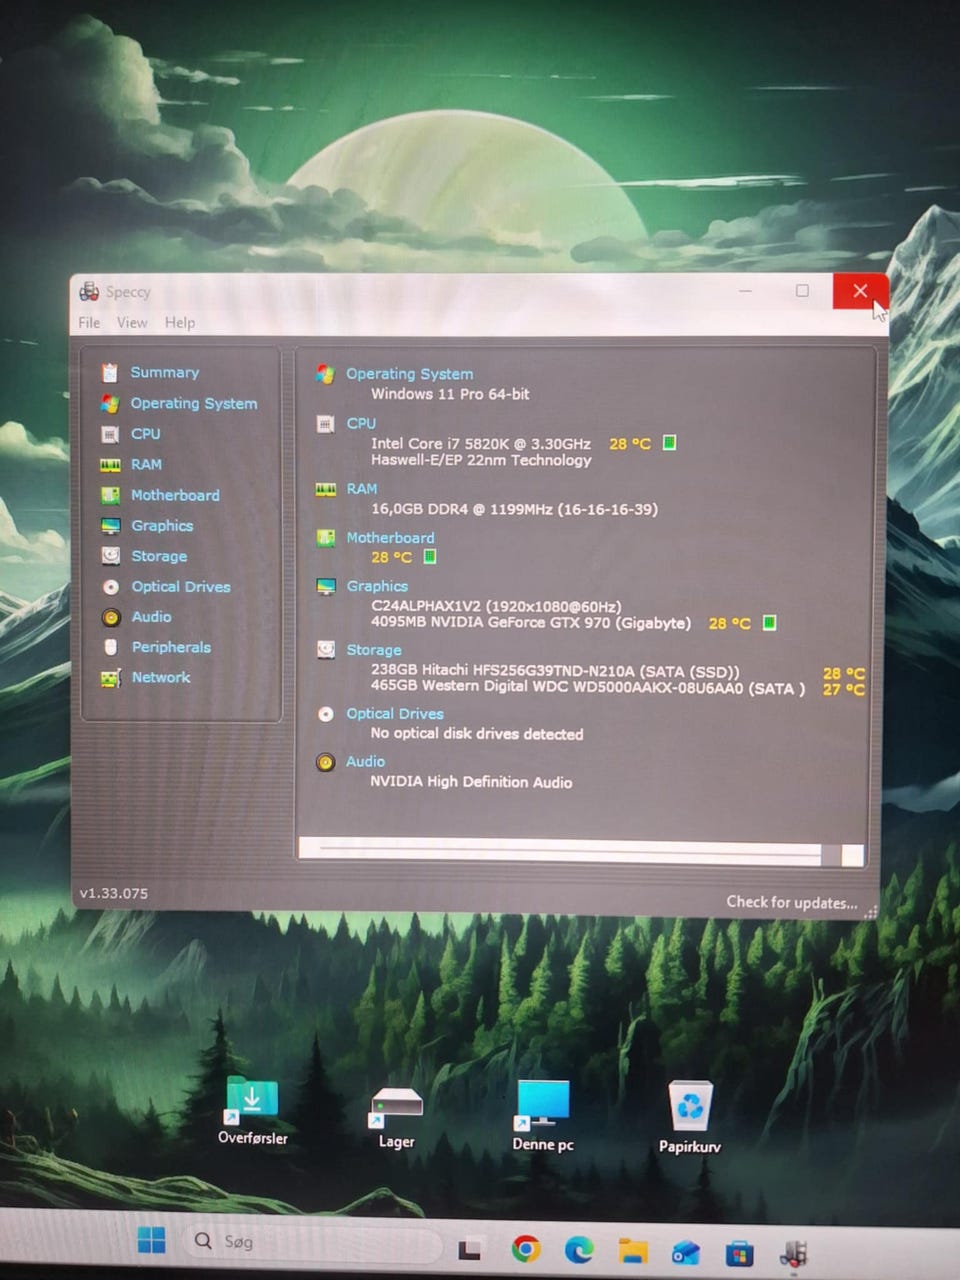
Task: Click the drive icon beside the summary Storage heading
Action: (x=325, y=650)
